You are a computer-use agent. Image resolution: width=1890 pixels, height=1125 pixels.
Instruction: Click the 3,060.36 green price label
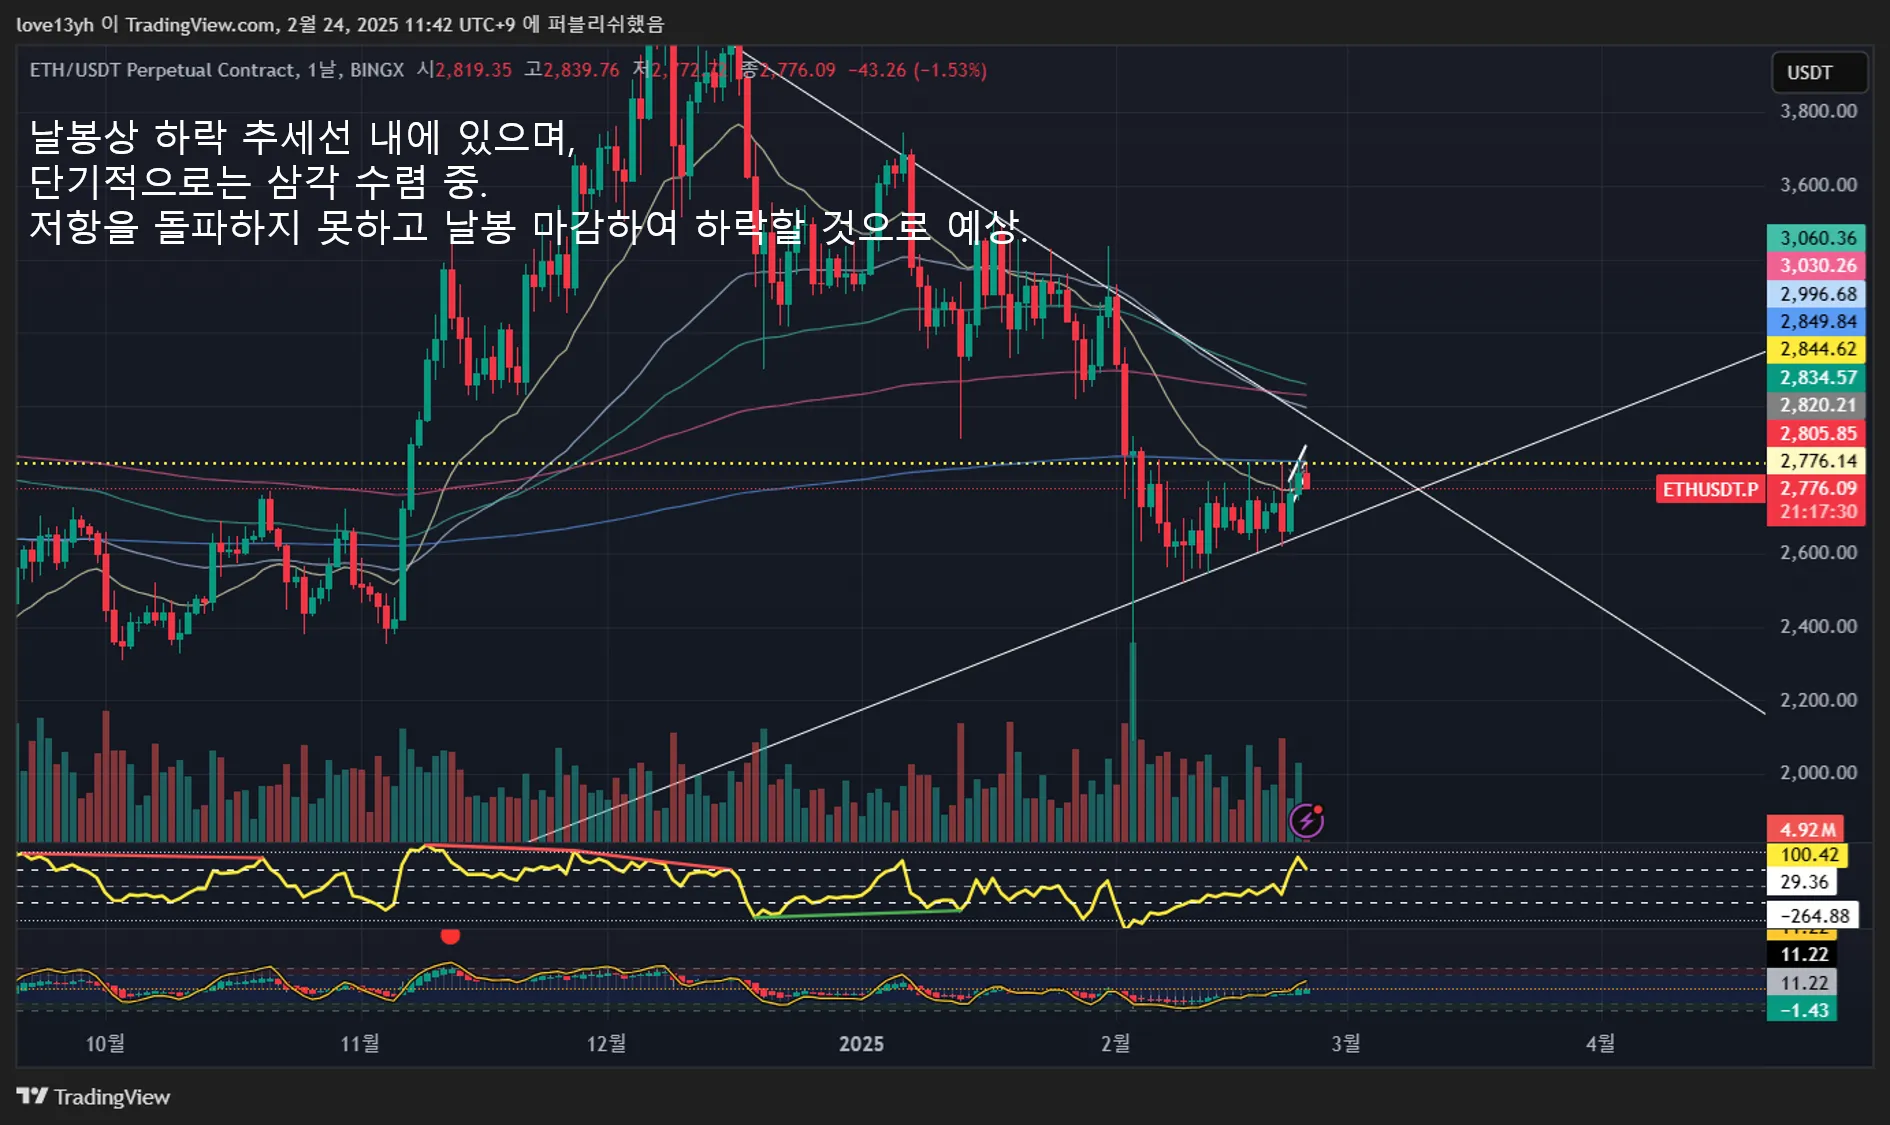coord(1816,238)
